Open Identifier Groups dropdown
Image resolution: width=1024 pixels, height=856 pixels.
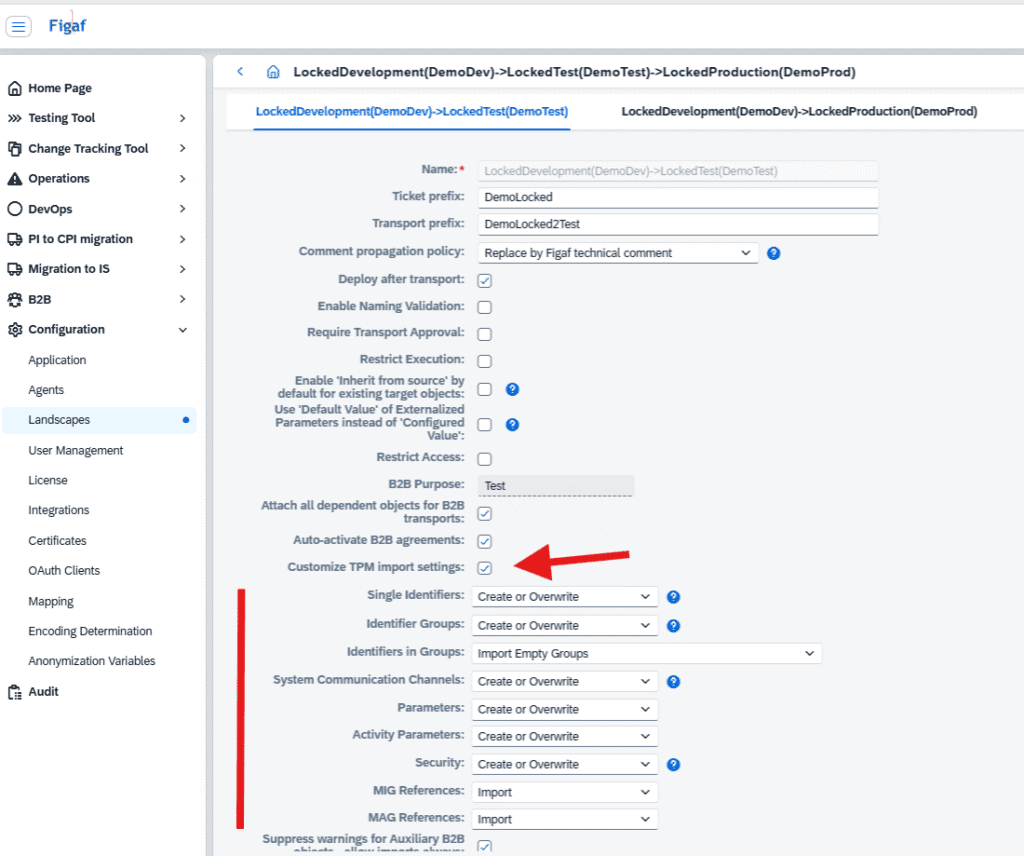coord(564,626)
